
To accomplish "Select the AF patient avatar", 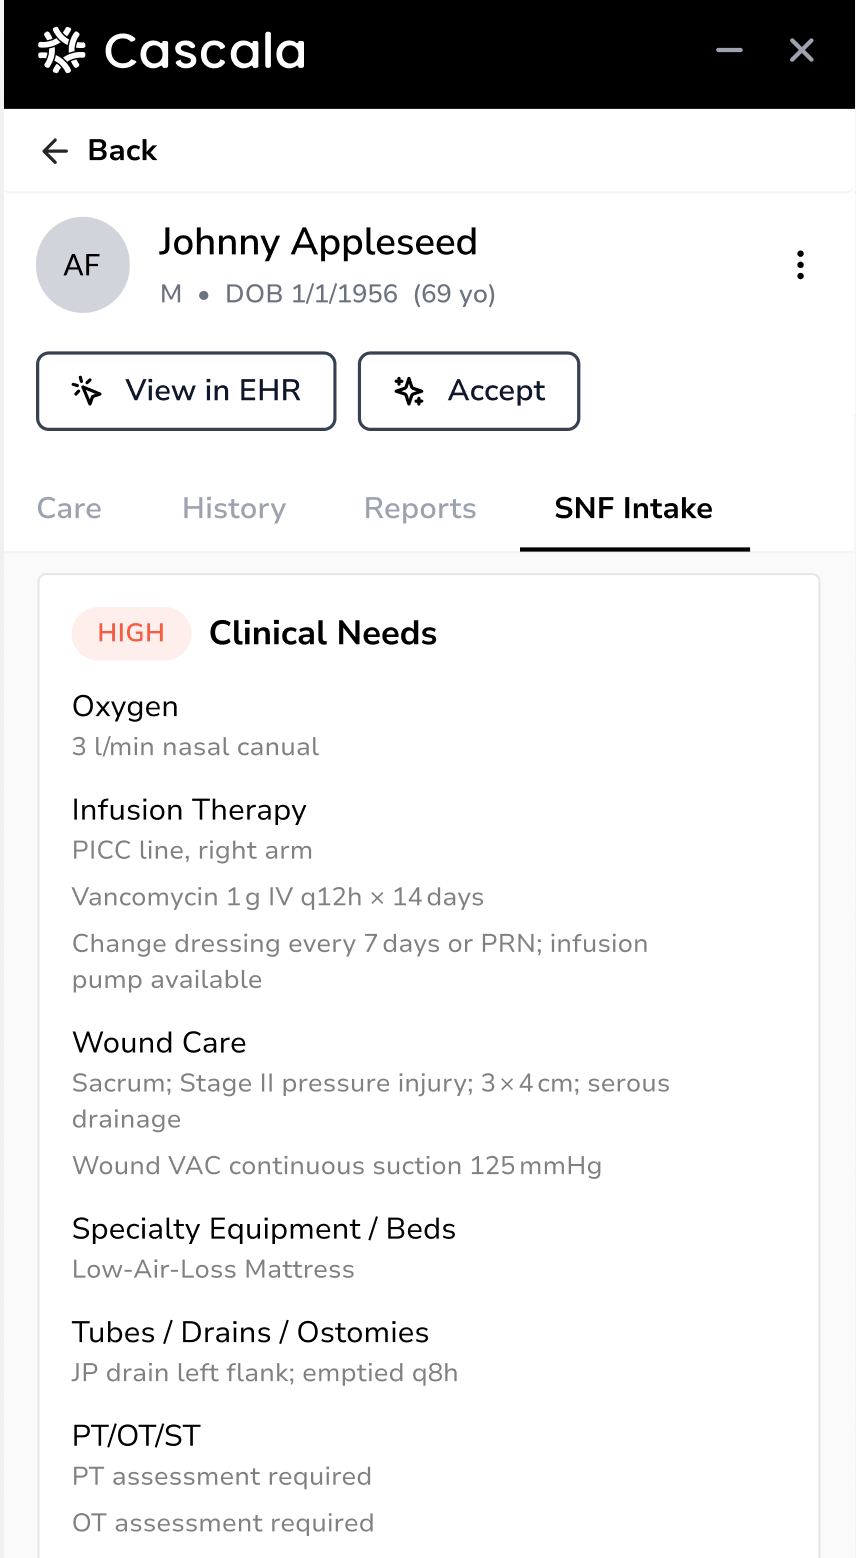I will pos(83,265).
